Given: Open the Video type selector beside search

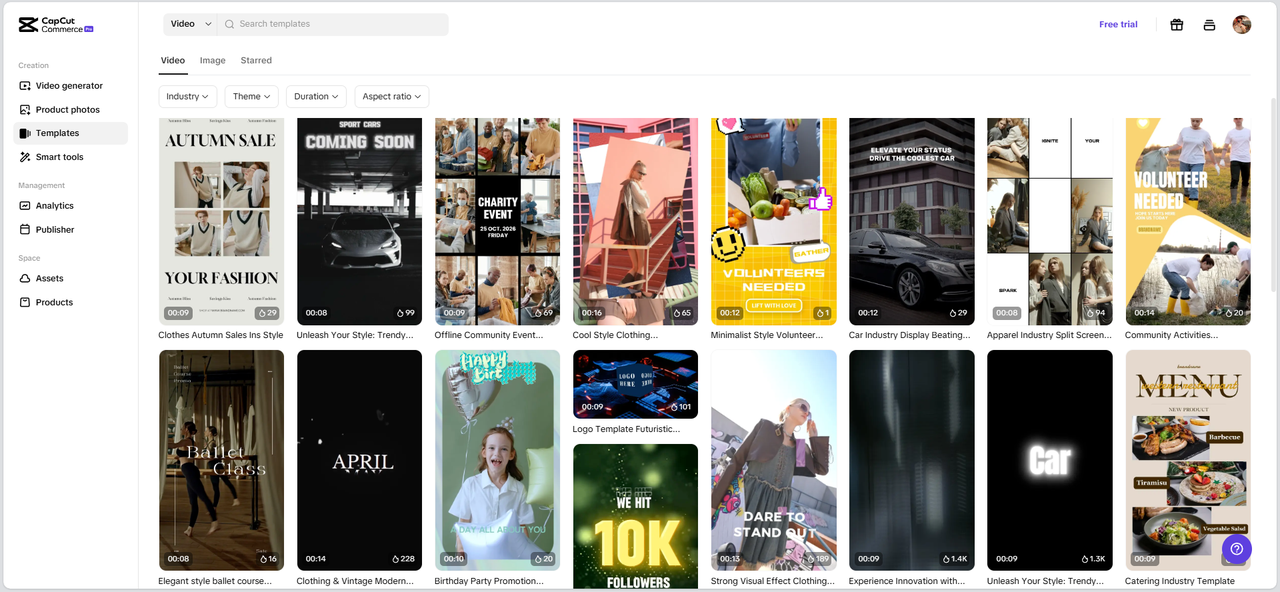Looking at the screenshot, I should tap(190, 24).
